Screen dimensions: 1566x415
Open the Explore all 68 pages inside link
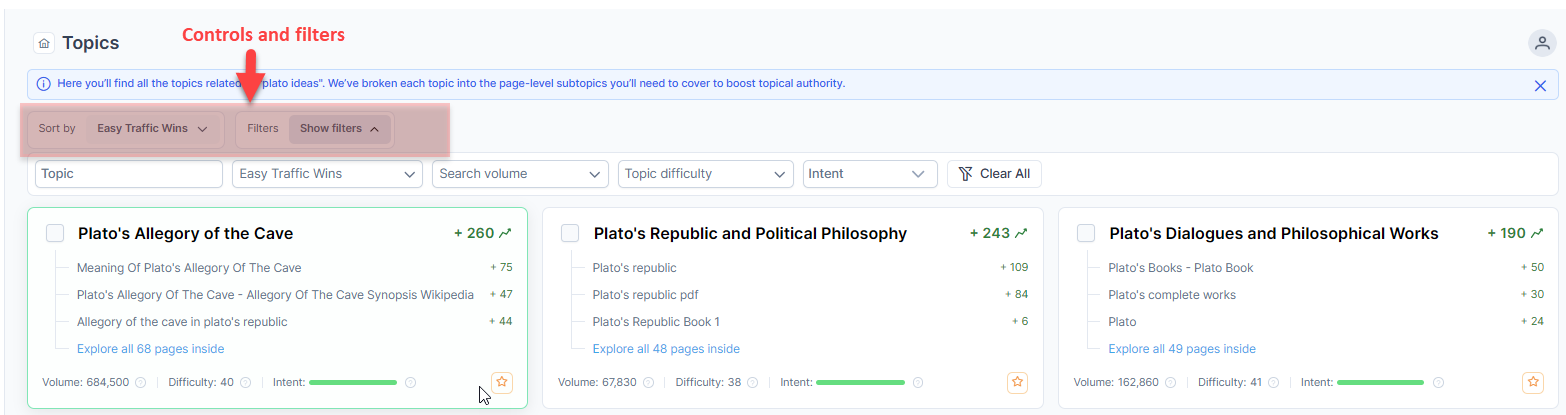150,349
